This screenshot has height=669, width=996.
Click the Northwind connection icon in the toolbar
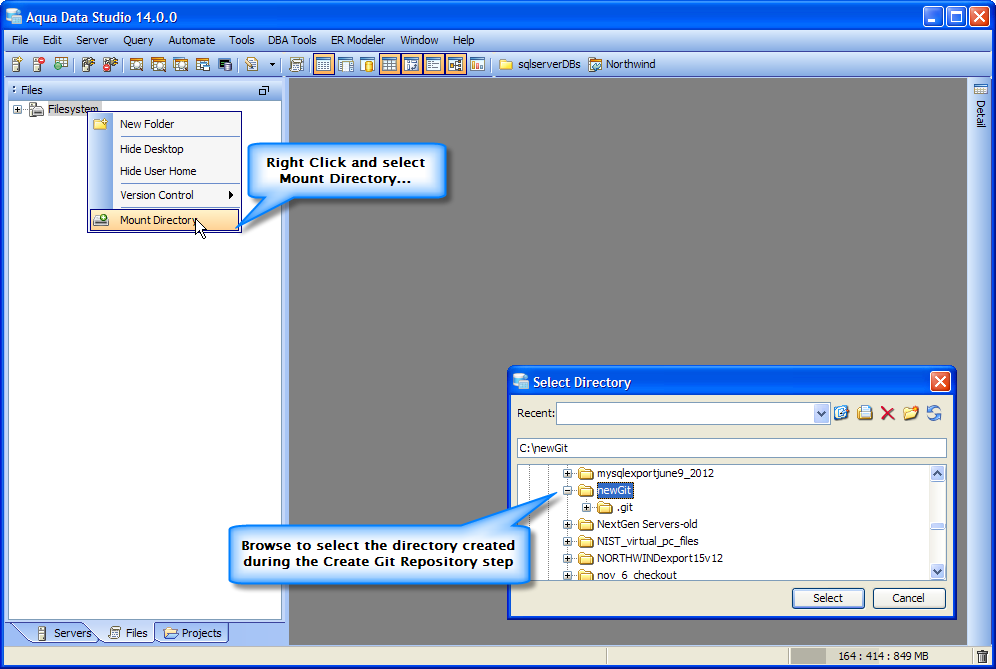tap(595, 64)
